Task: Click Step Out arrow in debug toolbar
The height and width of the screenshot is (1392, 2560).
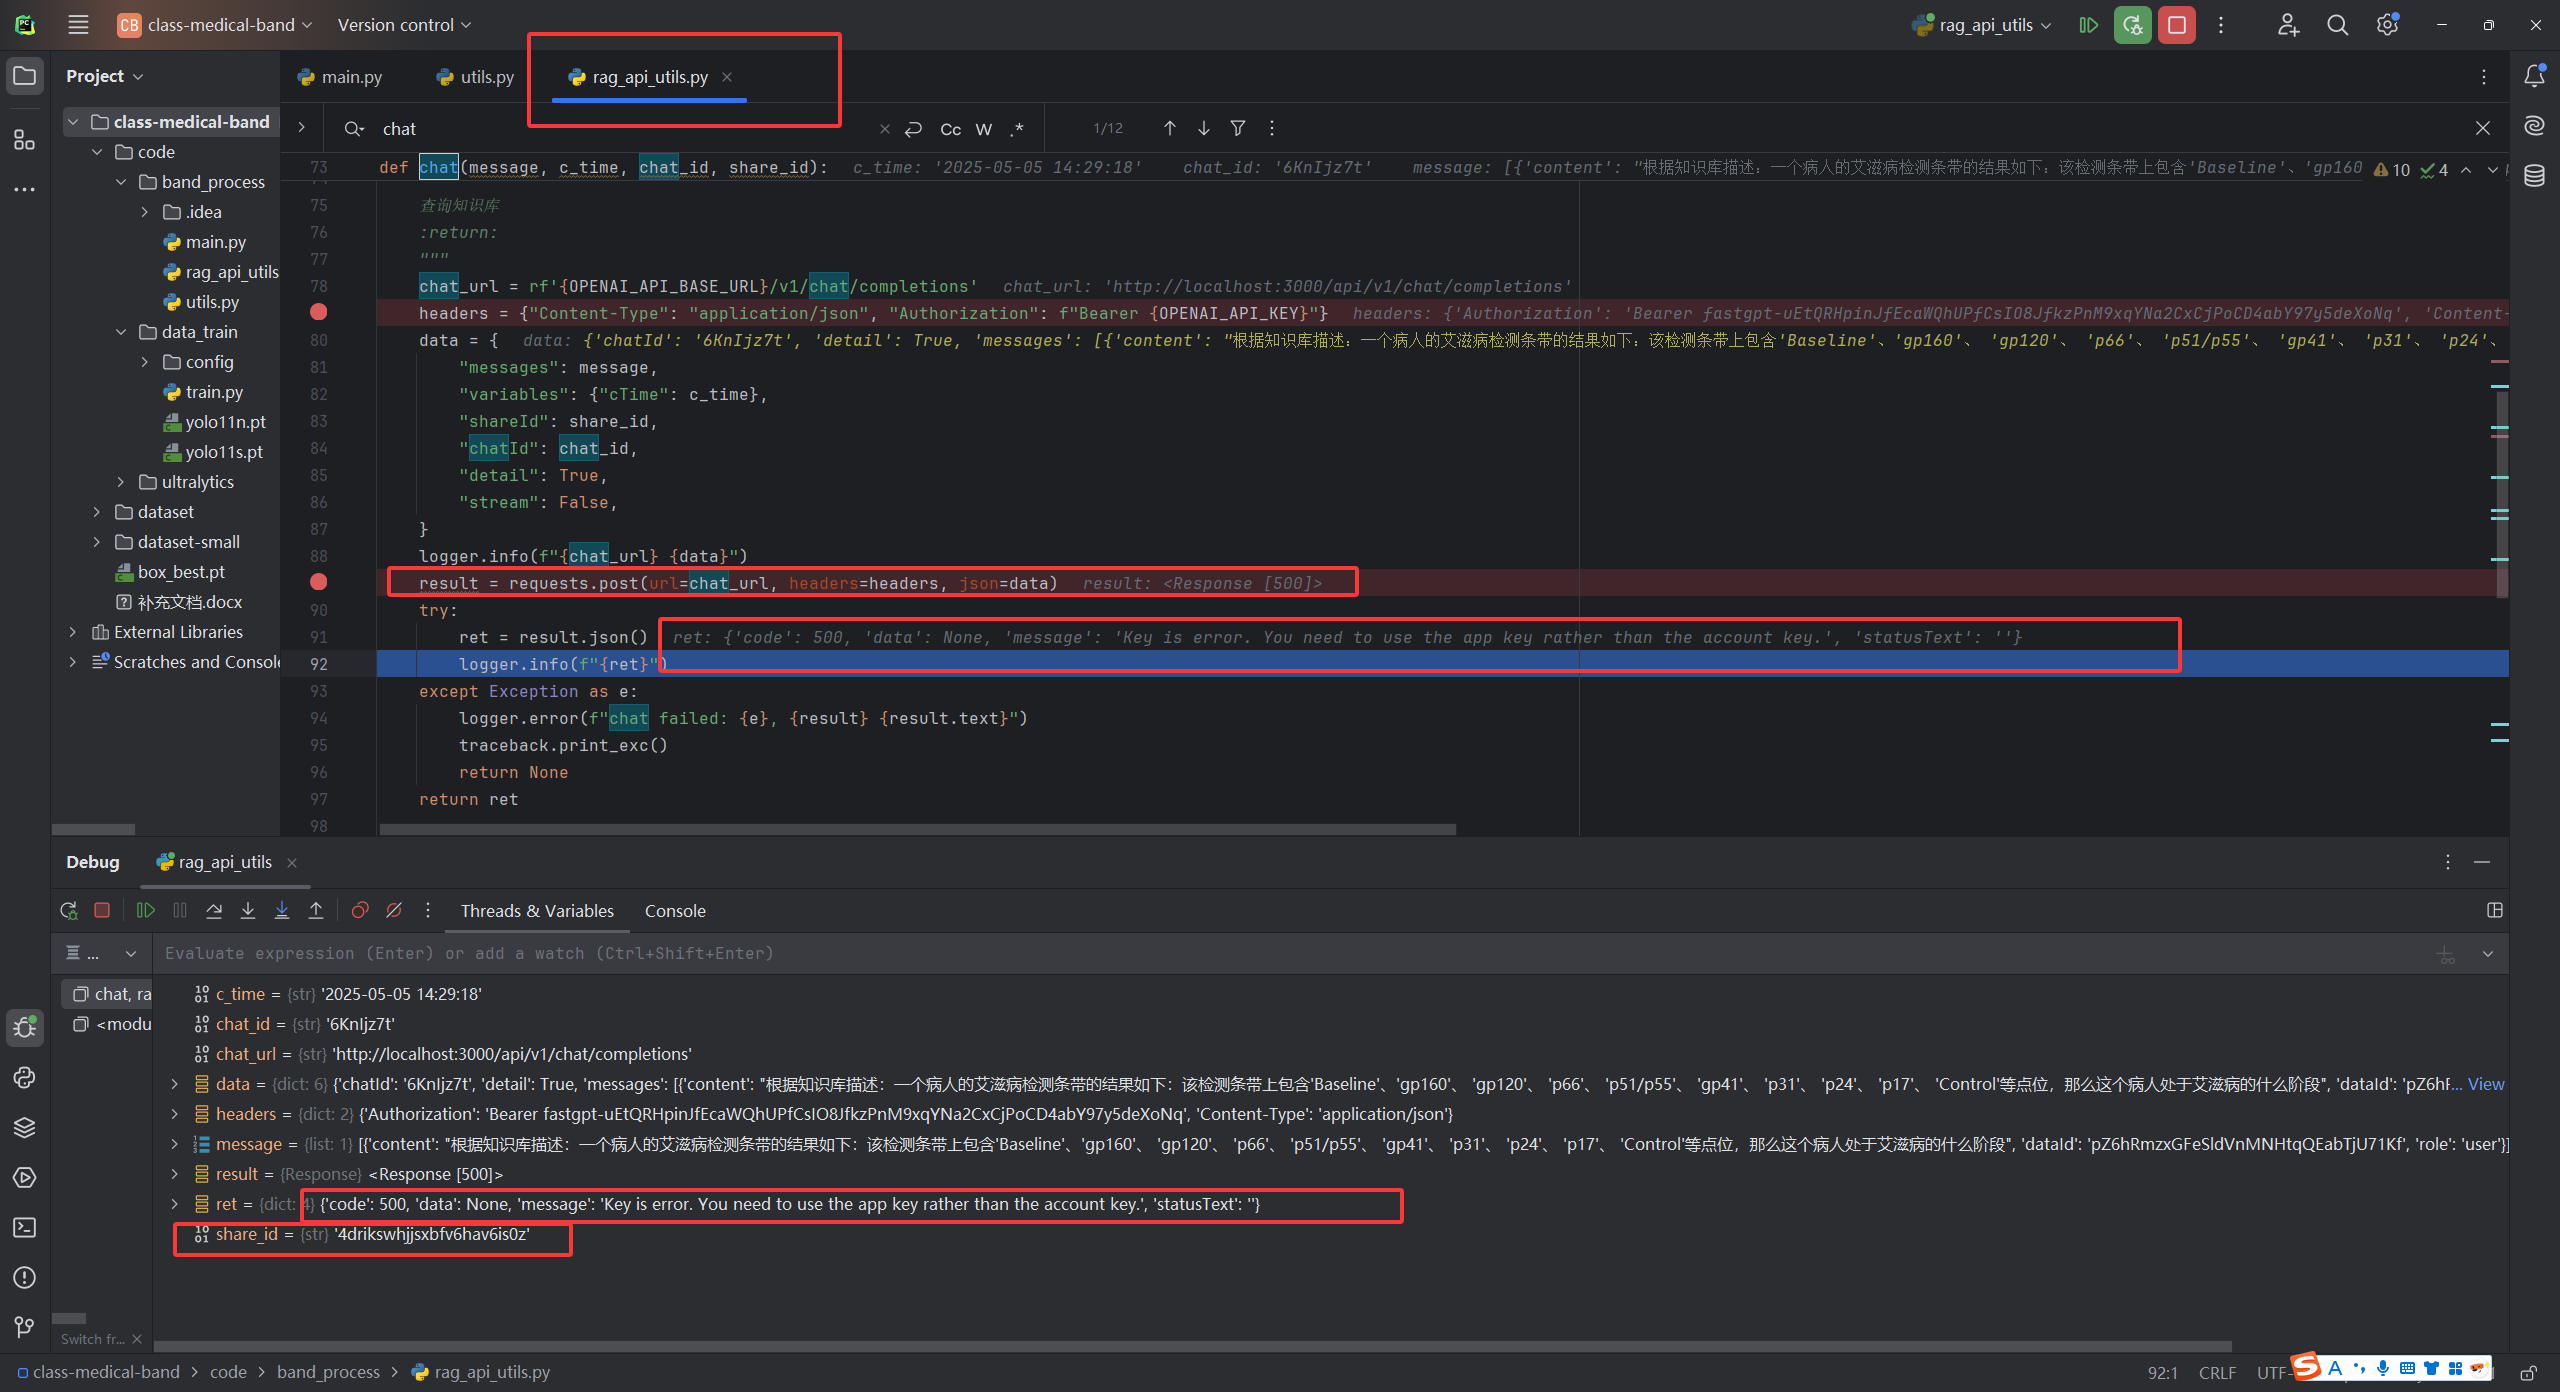Action: [316, 910]
